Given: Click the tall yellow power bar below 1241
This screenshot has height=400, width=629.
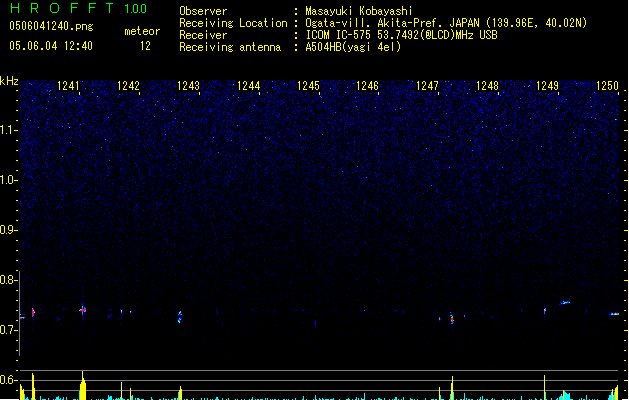Looking at the screenshot, I should 83,386.
